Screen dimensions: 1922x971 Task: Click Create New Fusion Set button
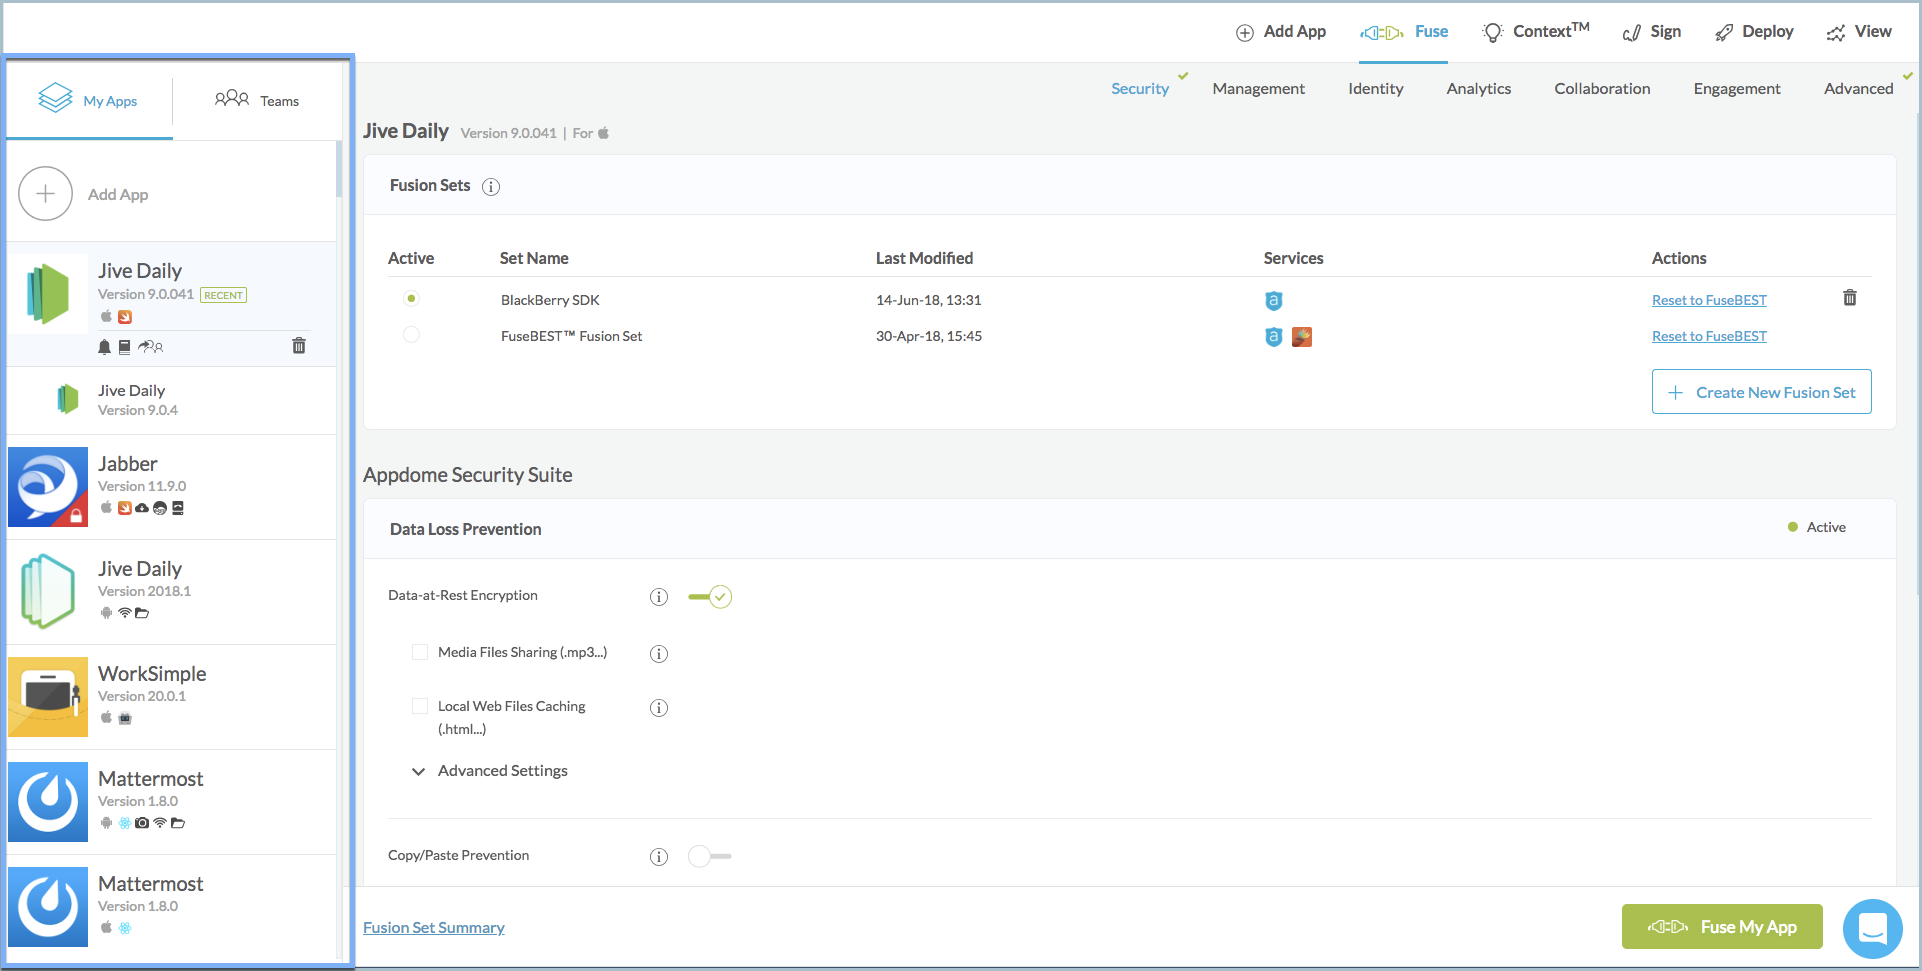(1762, 392)
